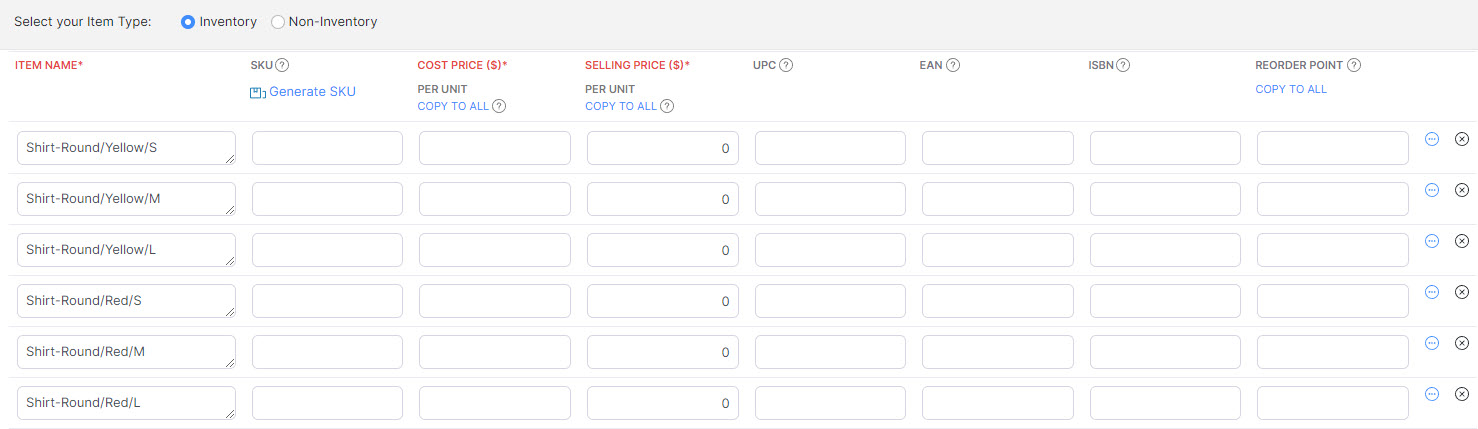
Task: Click the selling price field for Shirt-Round/Red/S
Action: tap(663, 301)
